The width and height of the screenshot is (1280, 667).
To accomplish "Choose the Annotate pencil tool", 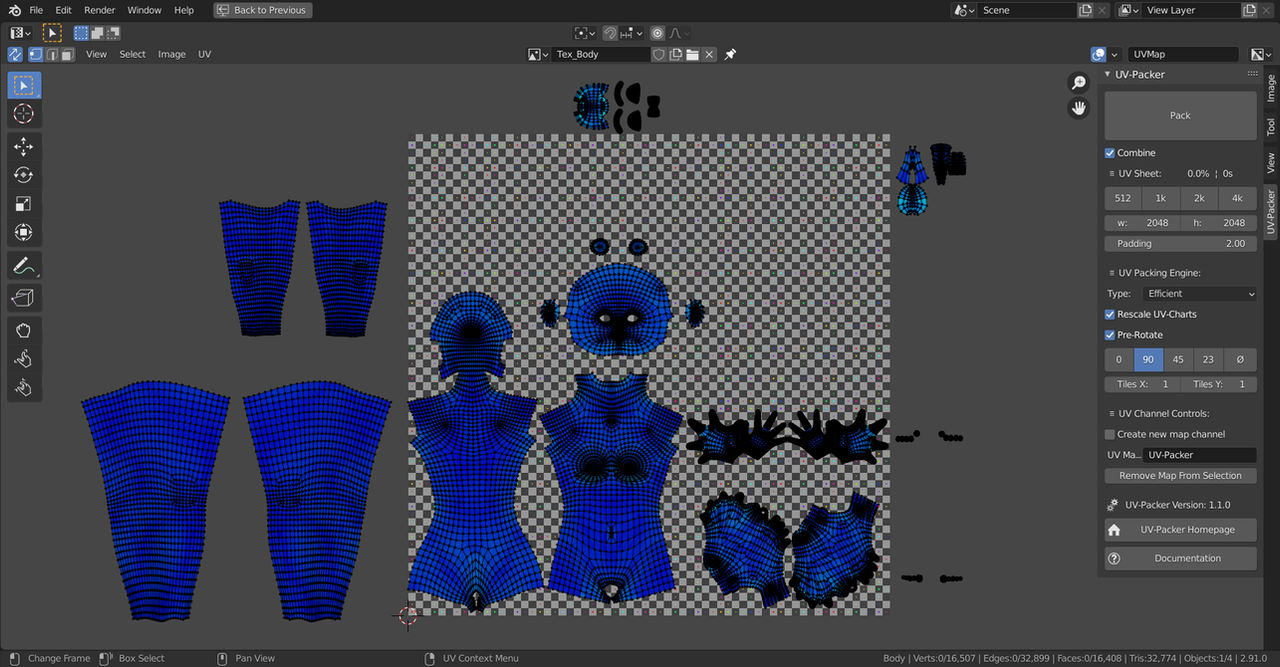I will 23,266.
